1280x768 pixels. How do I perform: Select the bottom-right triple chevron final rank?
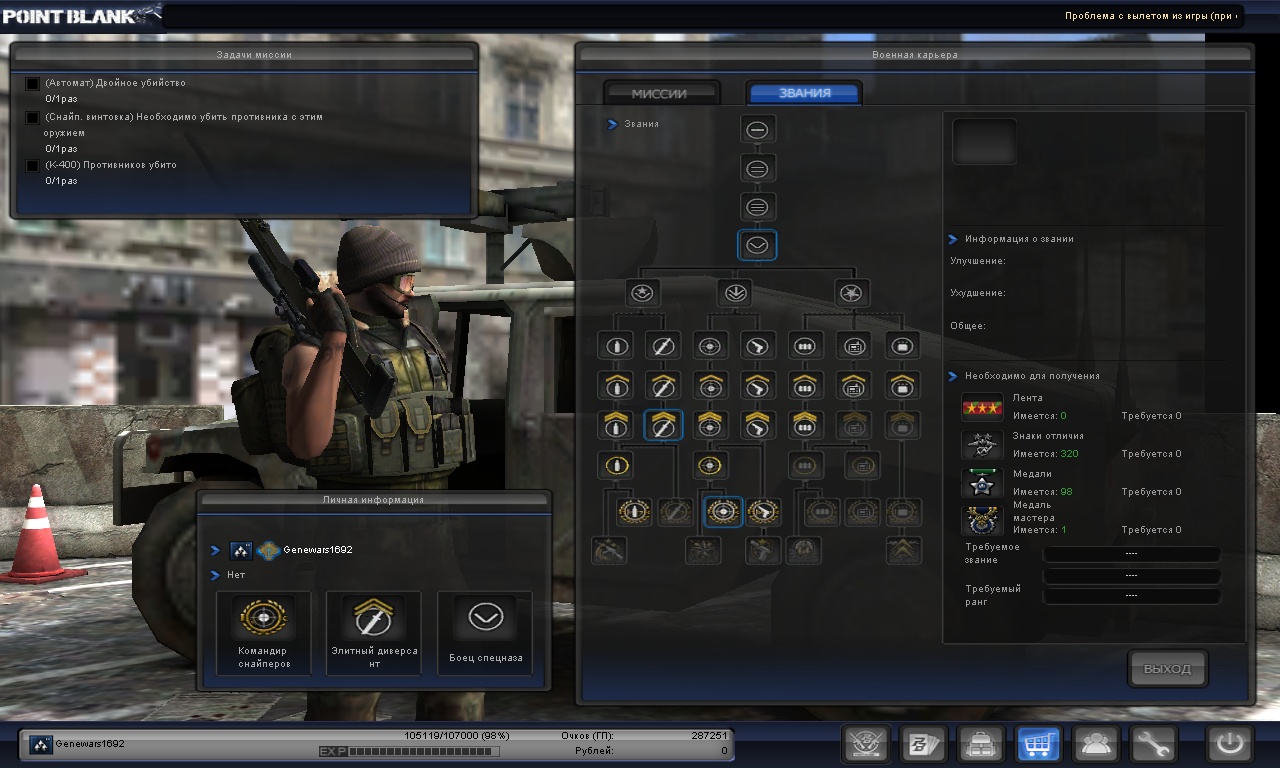[x=903, y=550]
